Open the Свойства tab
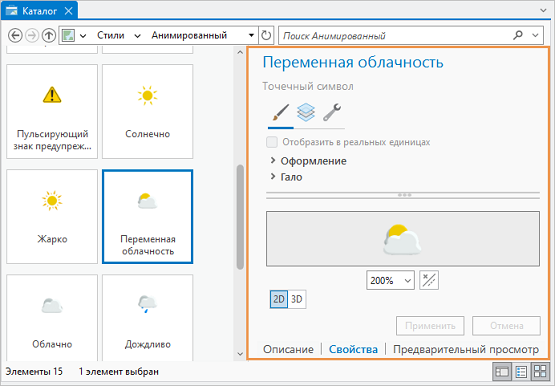555x386 pixels. pos(353,349)
